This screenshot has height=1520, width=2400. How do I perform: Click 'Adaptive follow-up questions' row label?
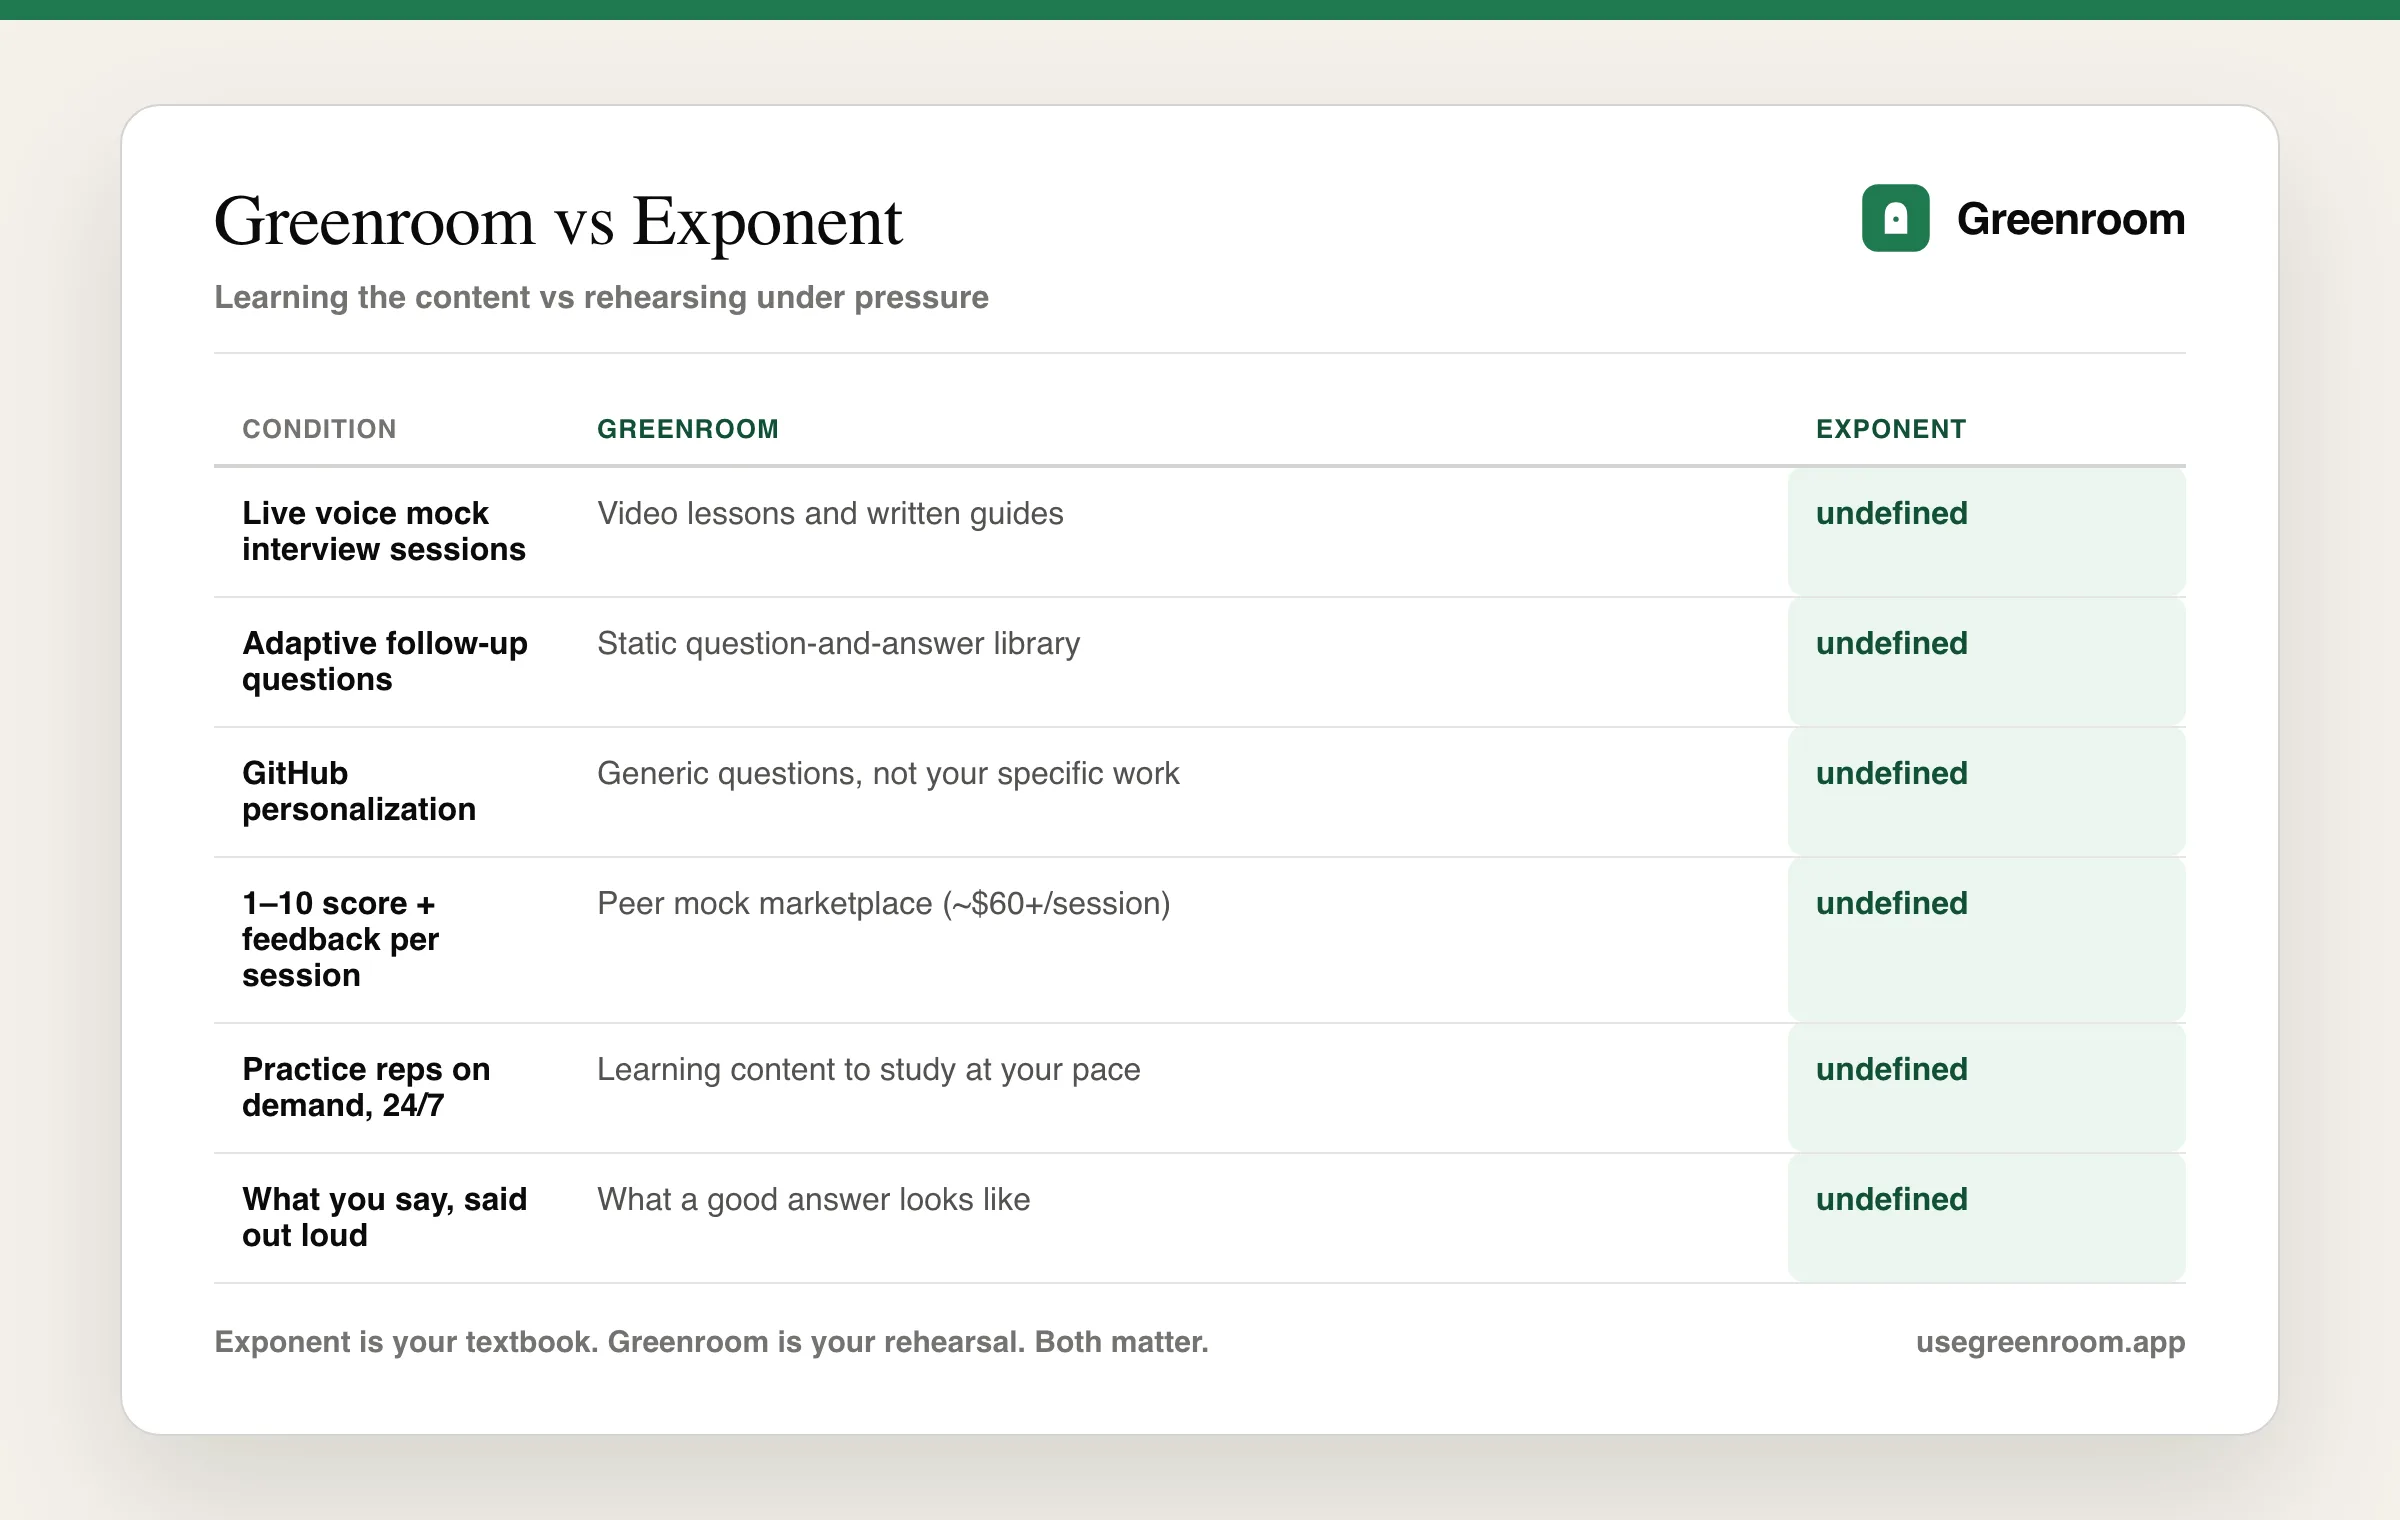385,661
